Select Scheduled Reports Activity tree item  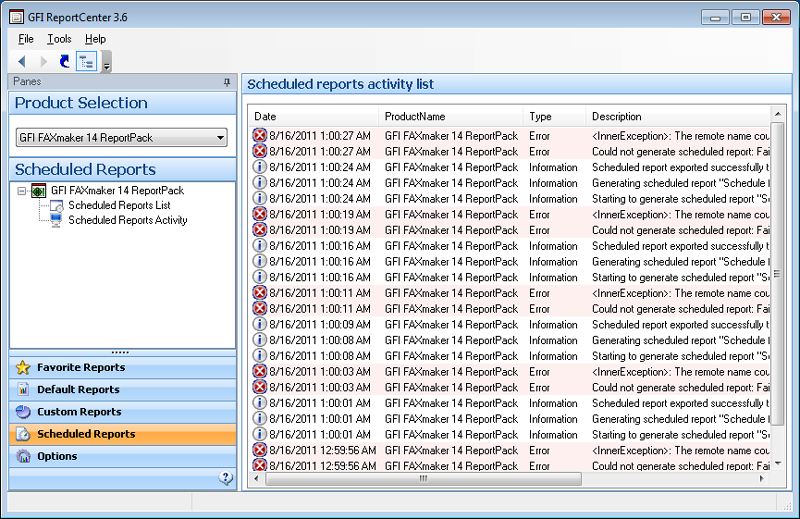click(x=128, y=220)
